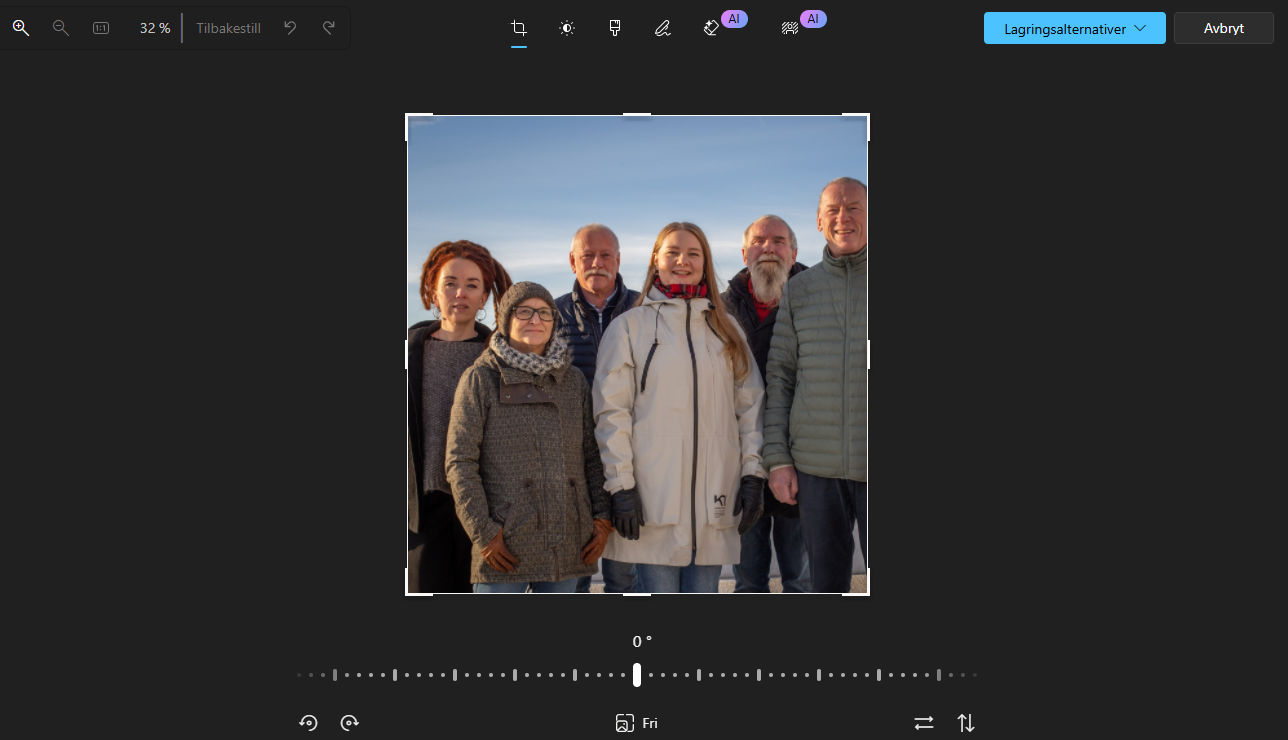Screen dimensions: 1288x740
Task: Click the 32 % zoom level
Action: click(154, 28)
